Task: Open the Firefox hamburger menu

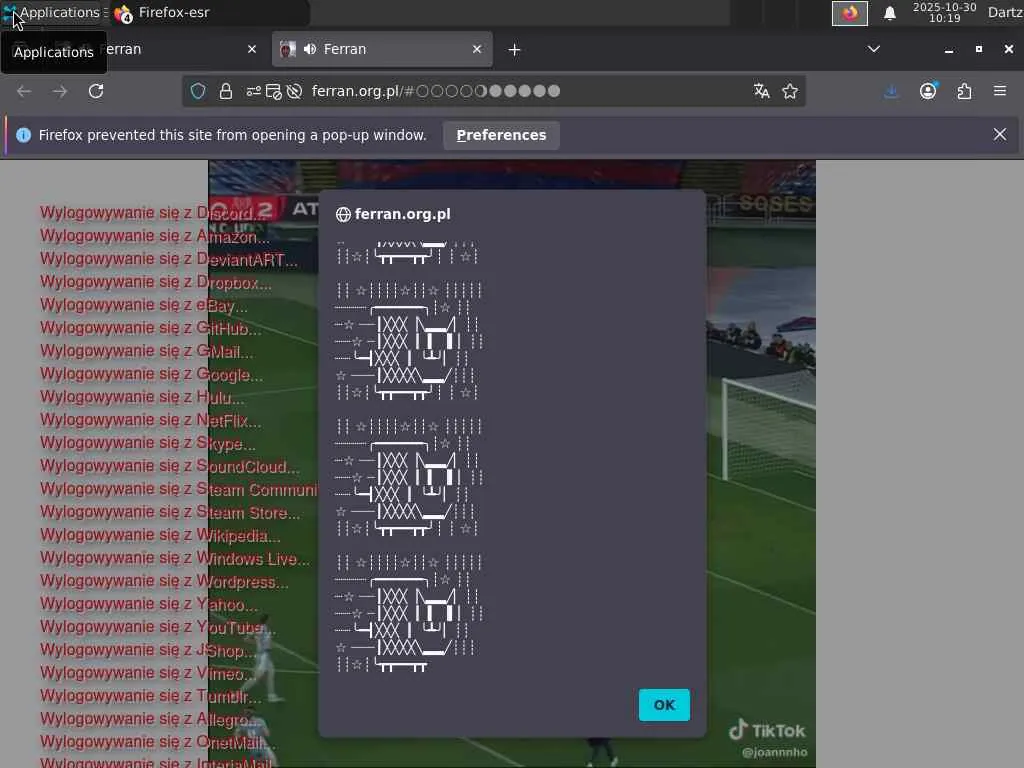Action: click(x=1000, y=91)
